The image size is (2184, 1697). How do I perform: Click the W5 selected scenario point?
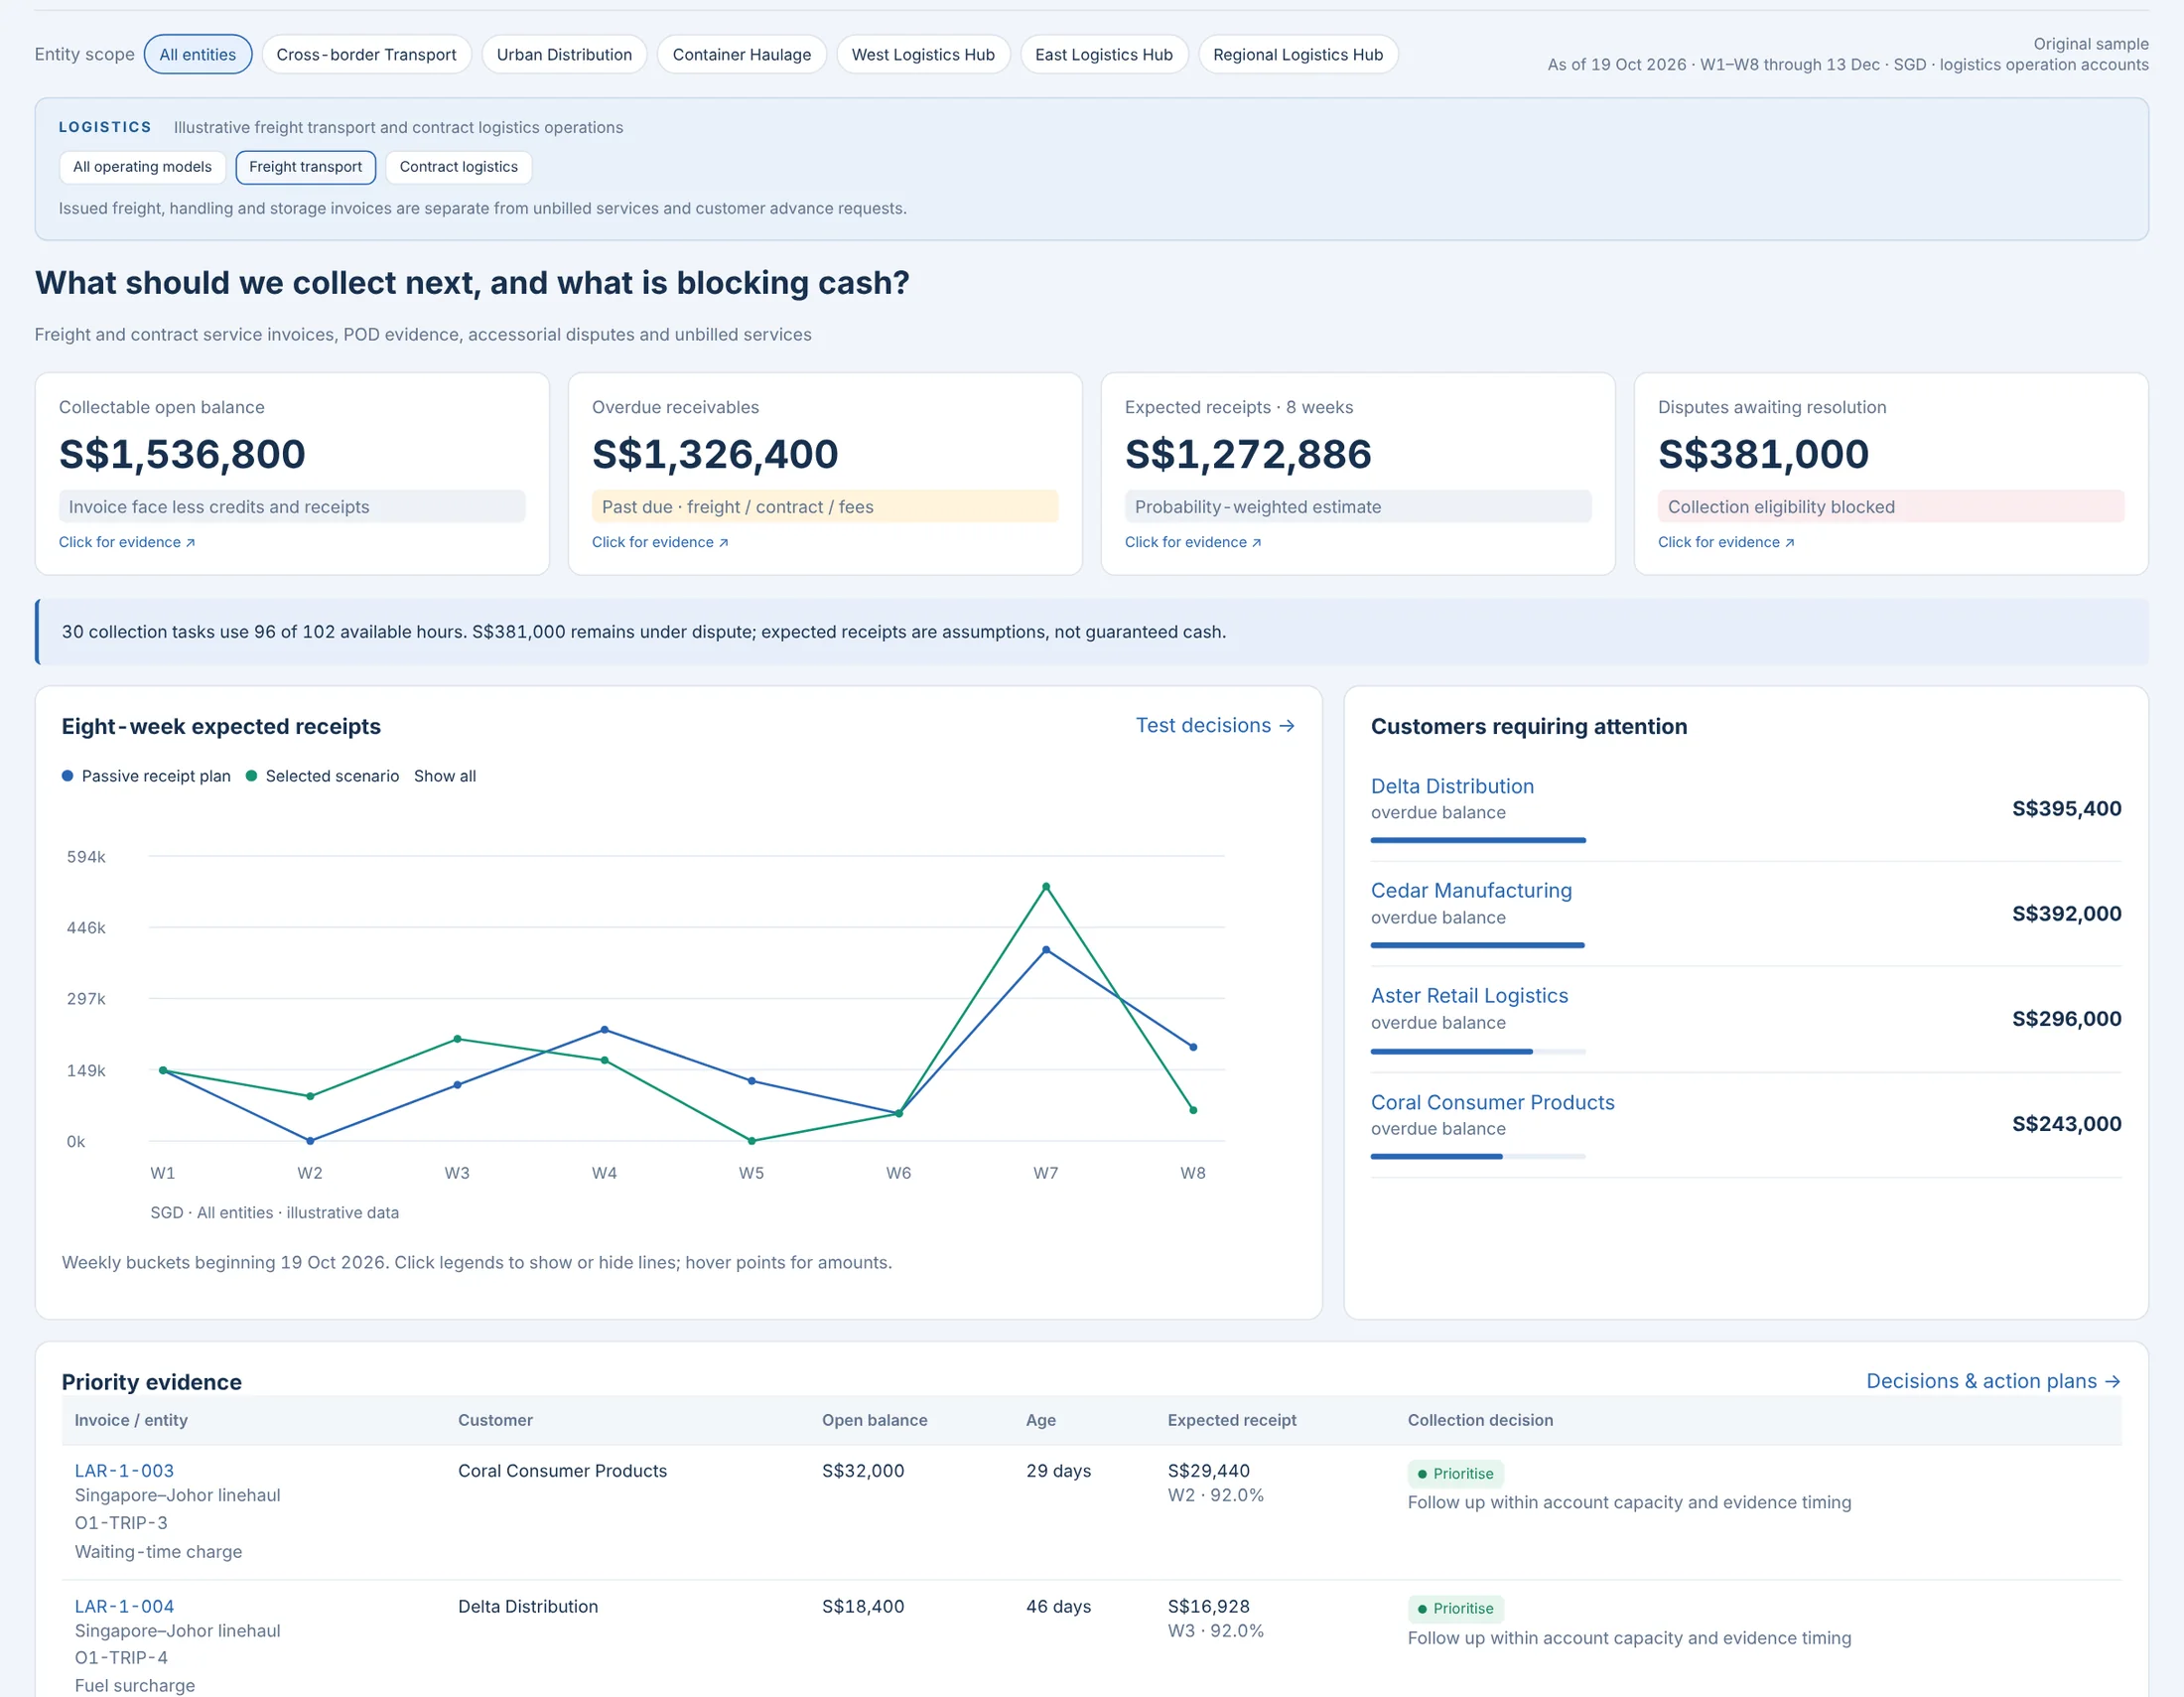[752, 1141]
